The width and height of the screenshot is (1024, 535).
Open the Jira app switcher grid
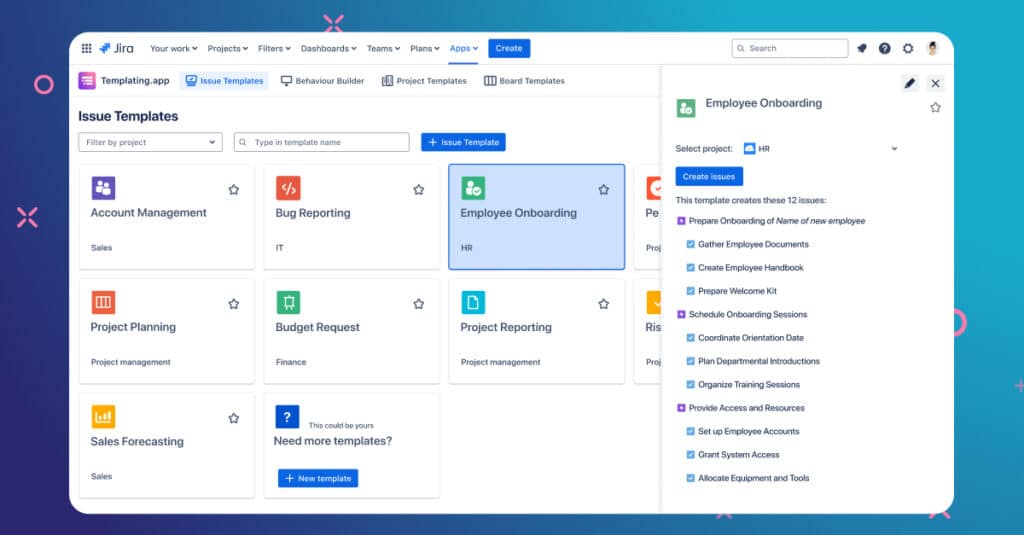coord(86,48)
